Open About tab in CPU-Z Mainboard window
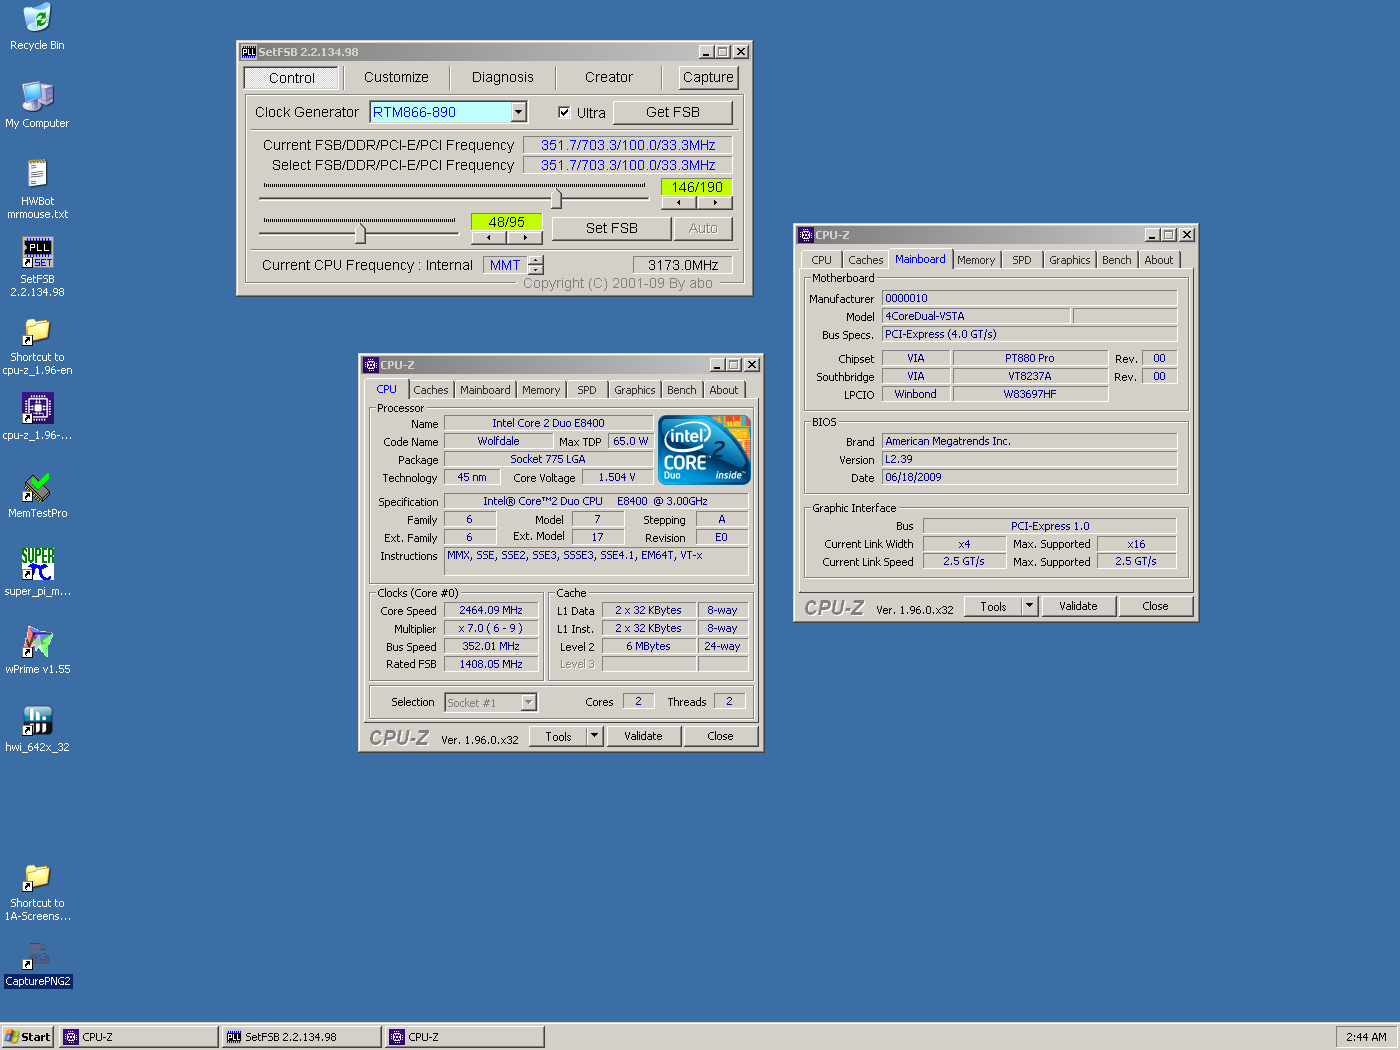Image resolution: width=1400 pixels, height=1050 pixels. (1159, 260)
